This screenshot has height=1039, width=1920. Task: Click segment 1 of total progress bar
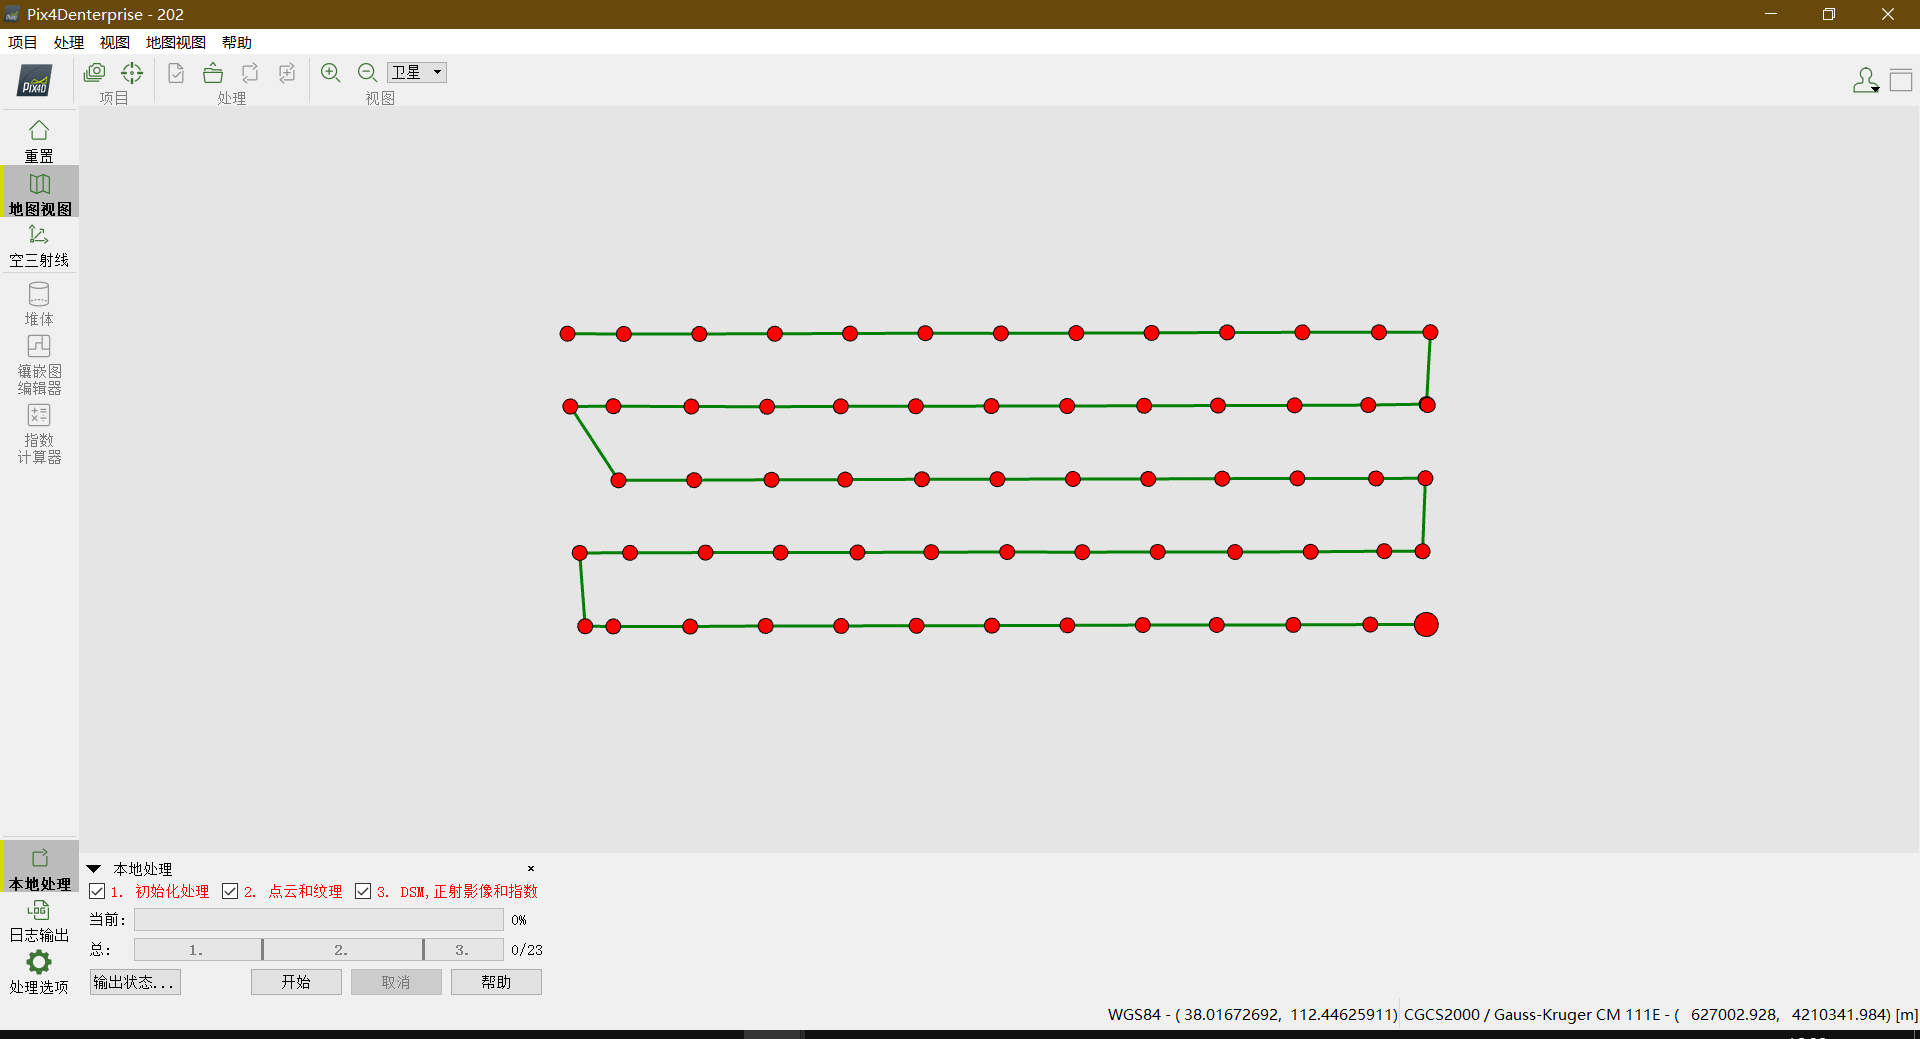(198, 950)
